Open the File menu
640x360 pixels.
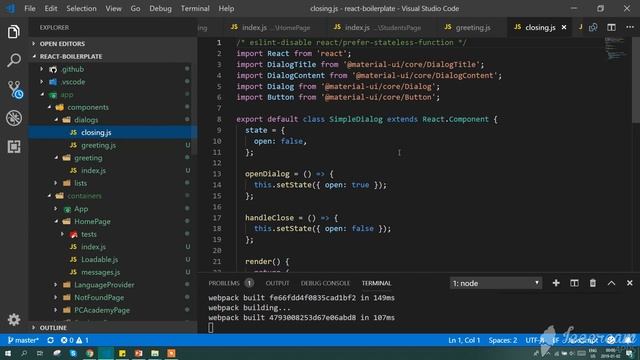pyautogui.click(x=30, y=9)
